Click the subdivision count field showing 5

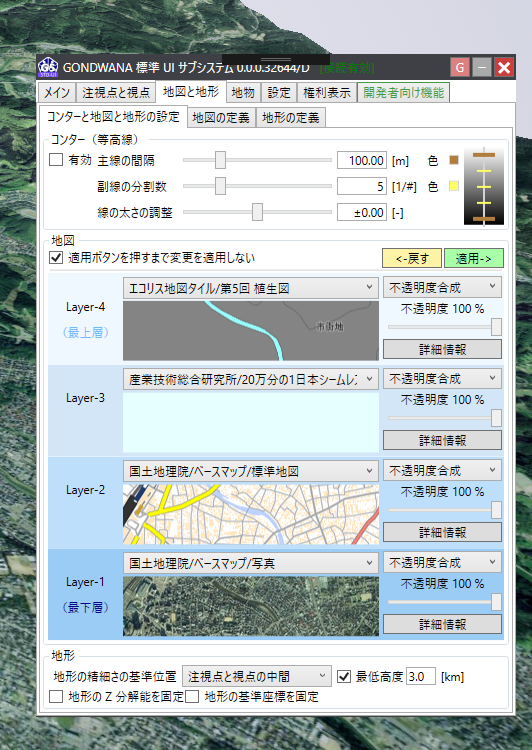(362, 186)
